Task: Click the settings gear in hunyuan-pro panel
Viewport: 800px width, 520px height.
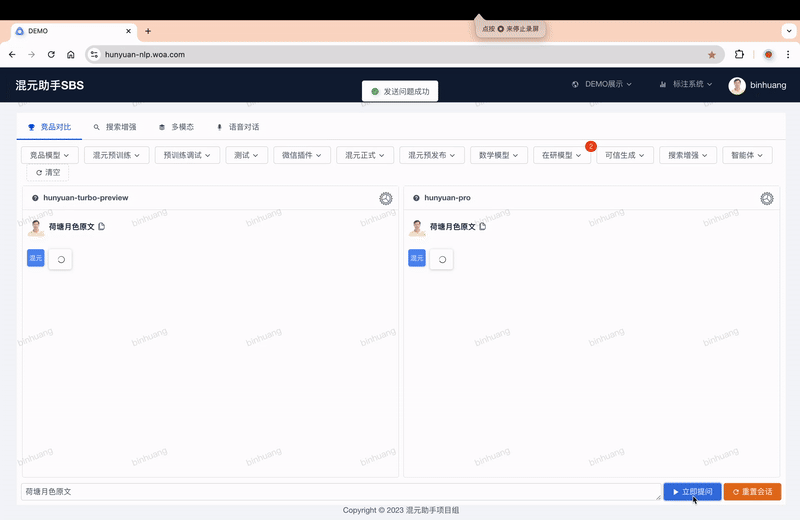Action: pos(767,198)
